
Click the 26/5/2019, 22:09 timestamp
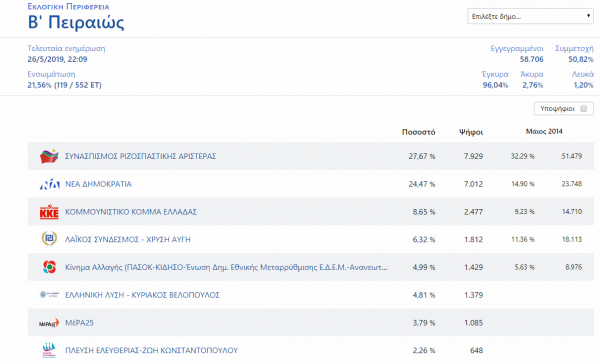[57, 59]
